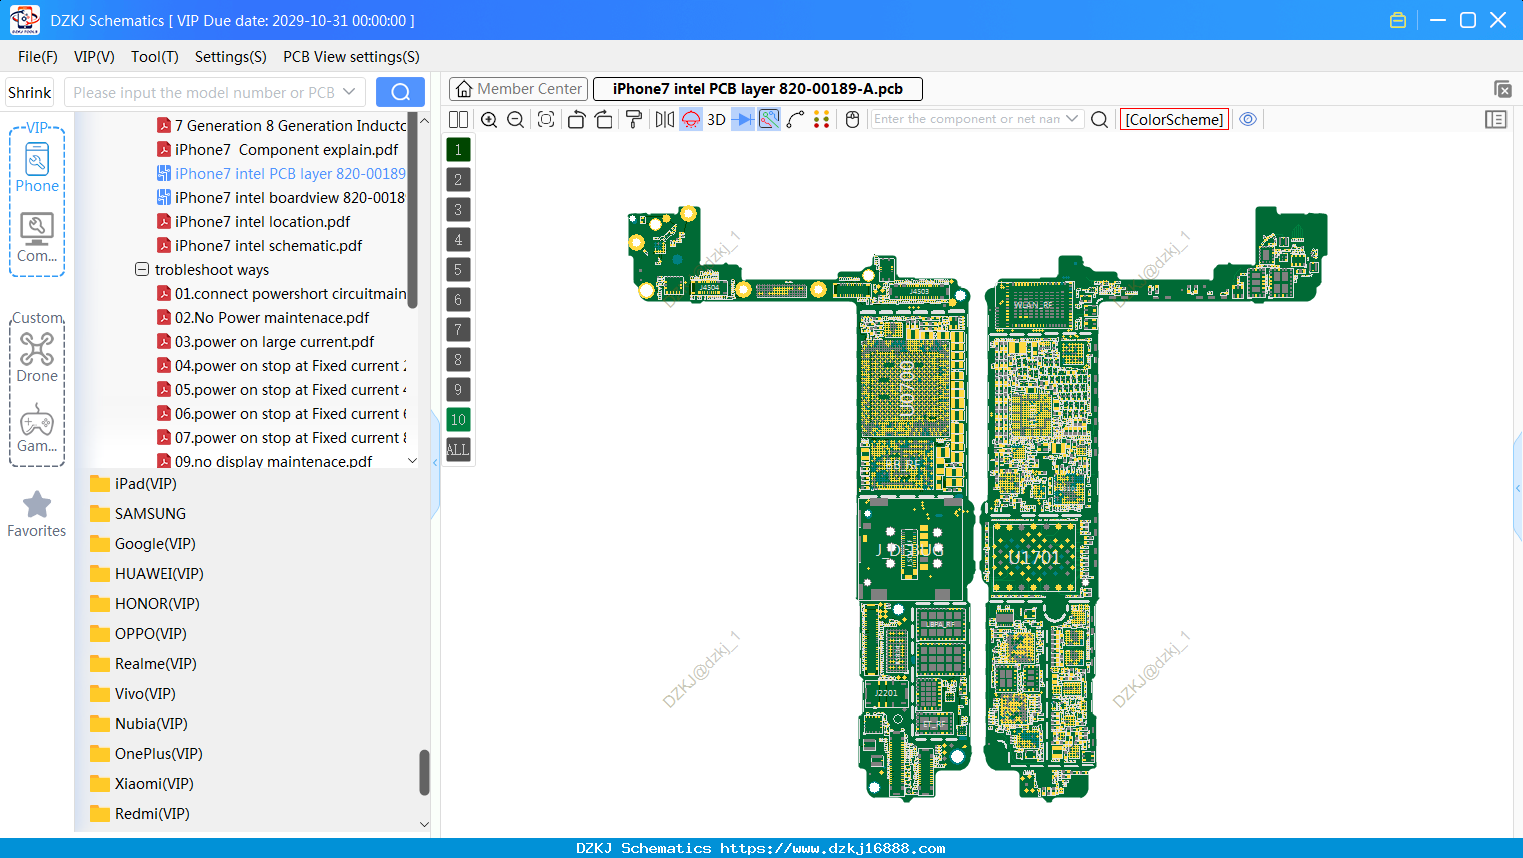Click the blue search button
The height and width of the screenshot is (858, 1523).
point(400,92)
